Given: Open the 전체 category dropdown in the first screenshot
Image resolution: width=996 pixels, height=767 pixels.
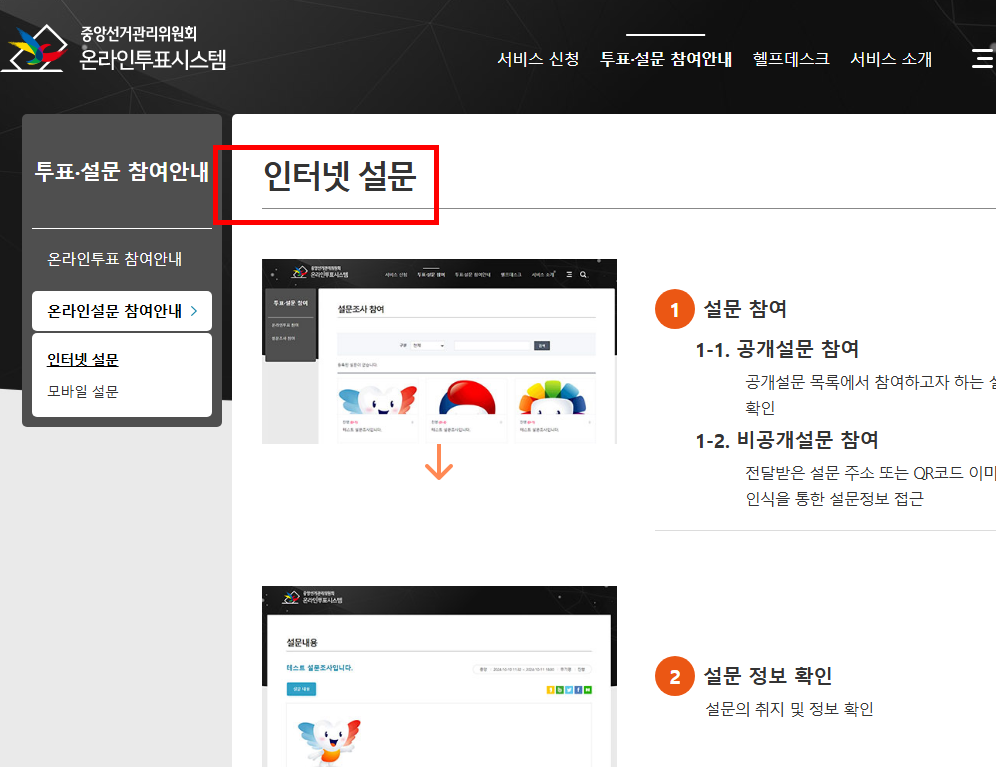Looking at the screenshot, I should click(428, 346).
